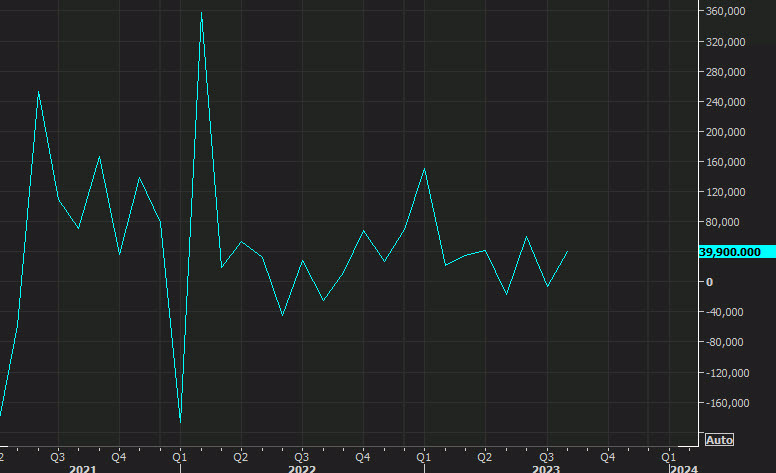The height and width of the screenshot is (473, 776).
Task: Click the 360,000 y-axis label
Action: [728, 11]
